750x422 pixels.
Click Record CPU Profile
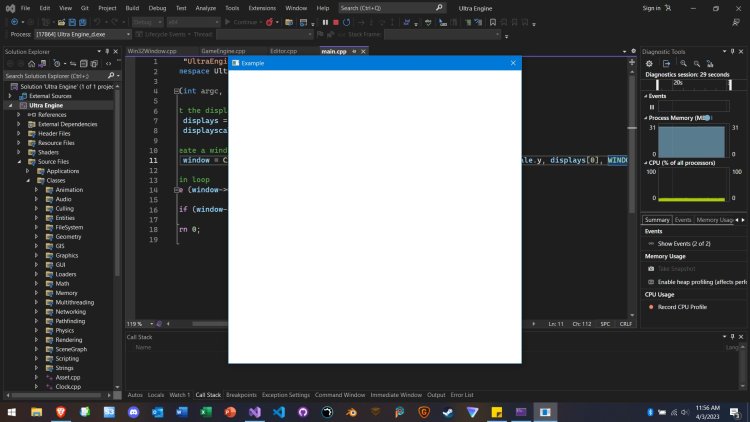click(x=682, y=307)
